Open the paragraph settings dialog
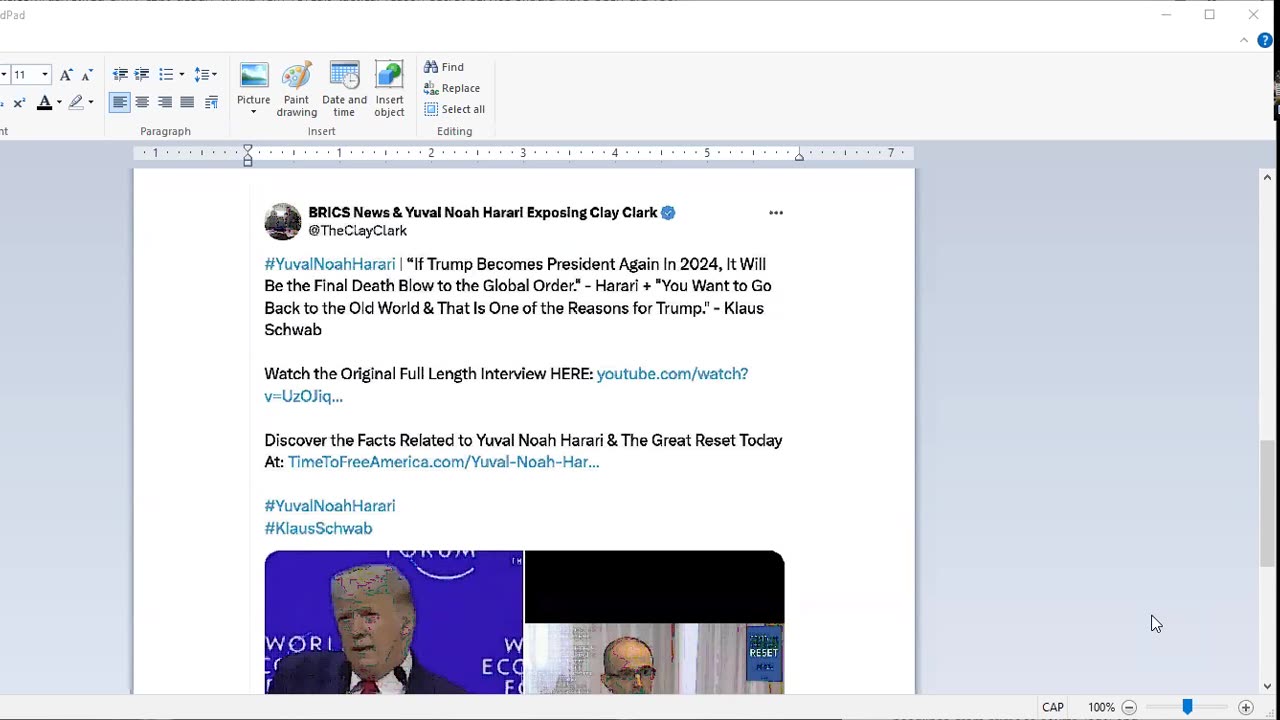1280x720 pixels. pyautogui.click(x=212, y=102)
